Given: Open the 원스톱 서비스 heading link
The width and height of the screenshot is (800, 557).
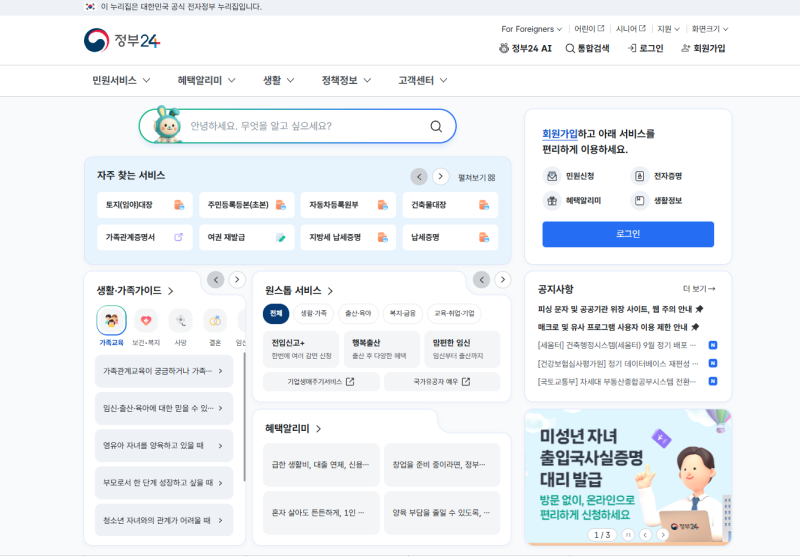Looking at the screenshot, I should [299, 290].
